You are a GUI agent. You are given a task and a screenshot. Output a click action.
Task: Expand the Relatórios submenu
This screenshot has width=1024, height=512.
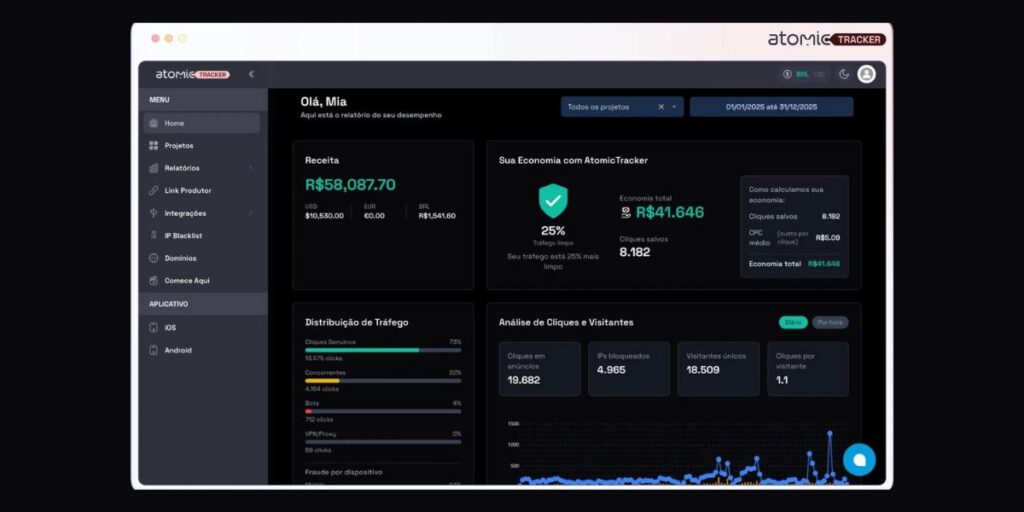coord(250,168)
